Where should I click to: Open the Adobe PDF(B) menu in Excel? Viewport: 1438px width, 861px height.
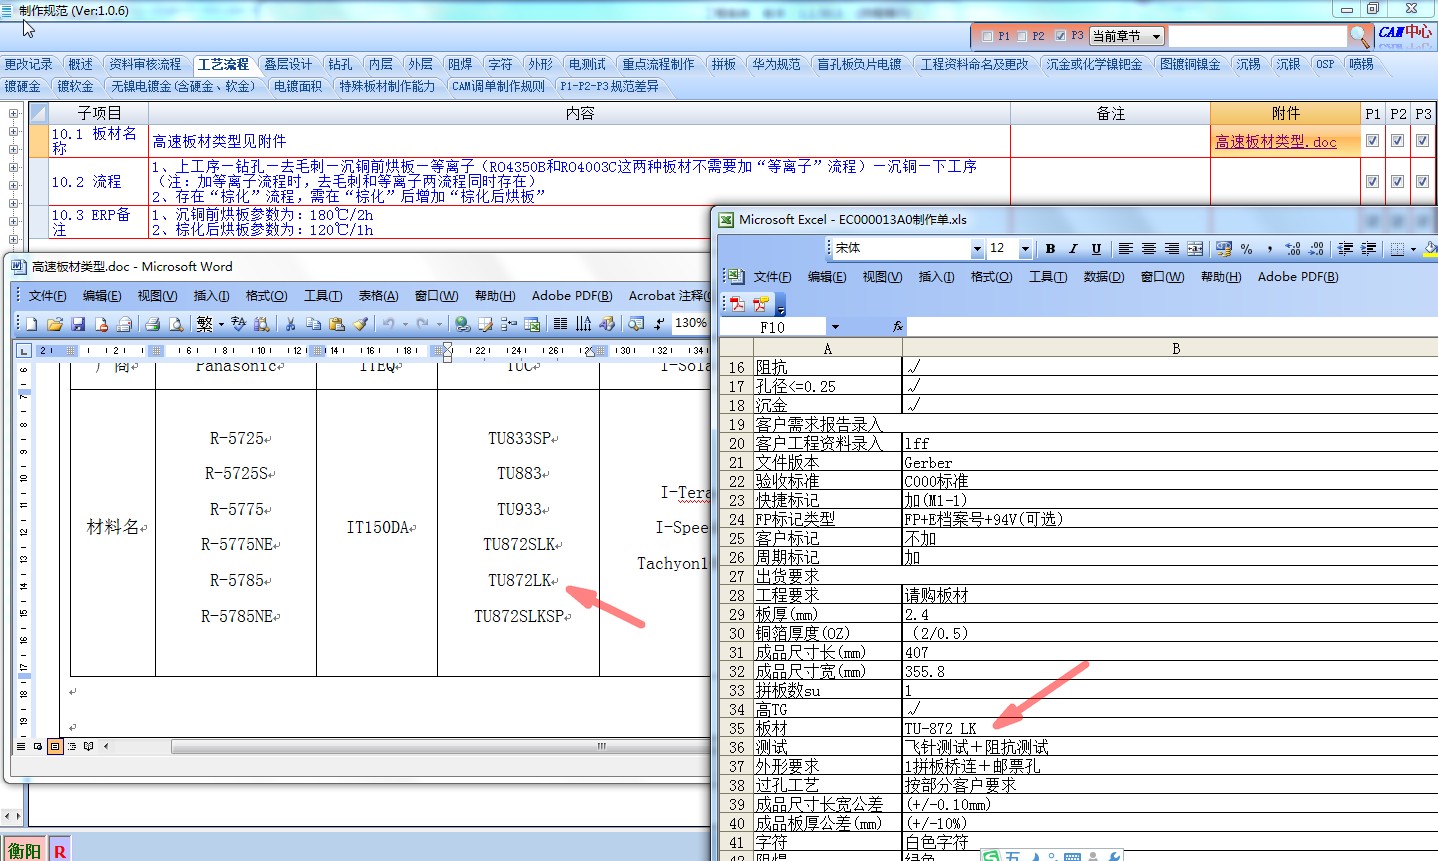click(x=1298, y=277)
